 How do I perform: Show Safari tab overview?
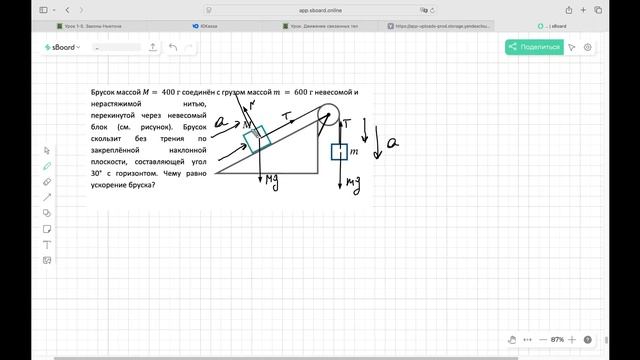pos(598,10)
